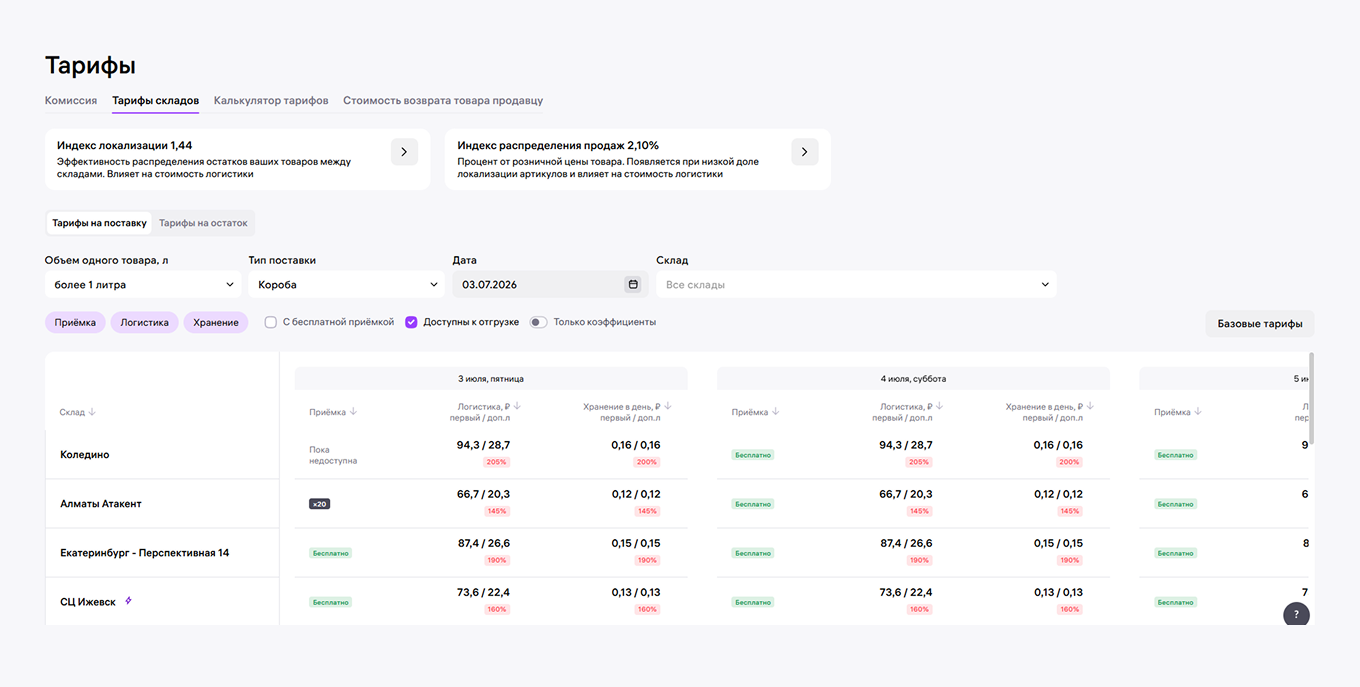Open the Тип поставки dropdown

point(347,284)
